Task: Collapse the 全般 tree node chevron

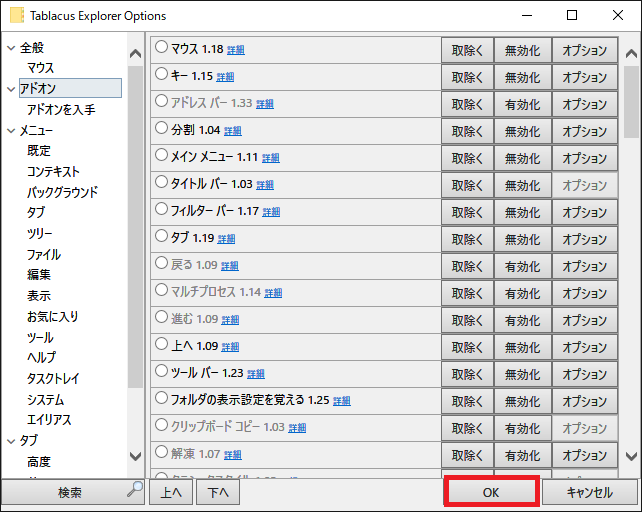Action: [11, 48]
